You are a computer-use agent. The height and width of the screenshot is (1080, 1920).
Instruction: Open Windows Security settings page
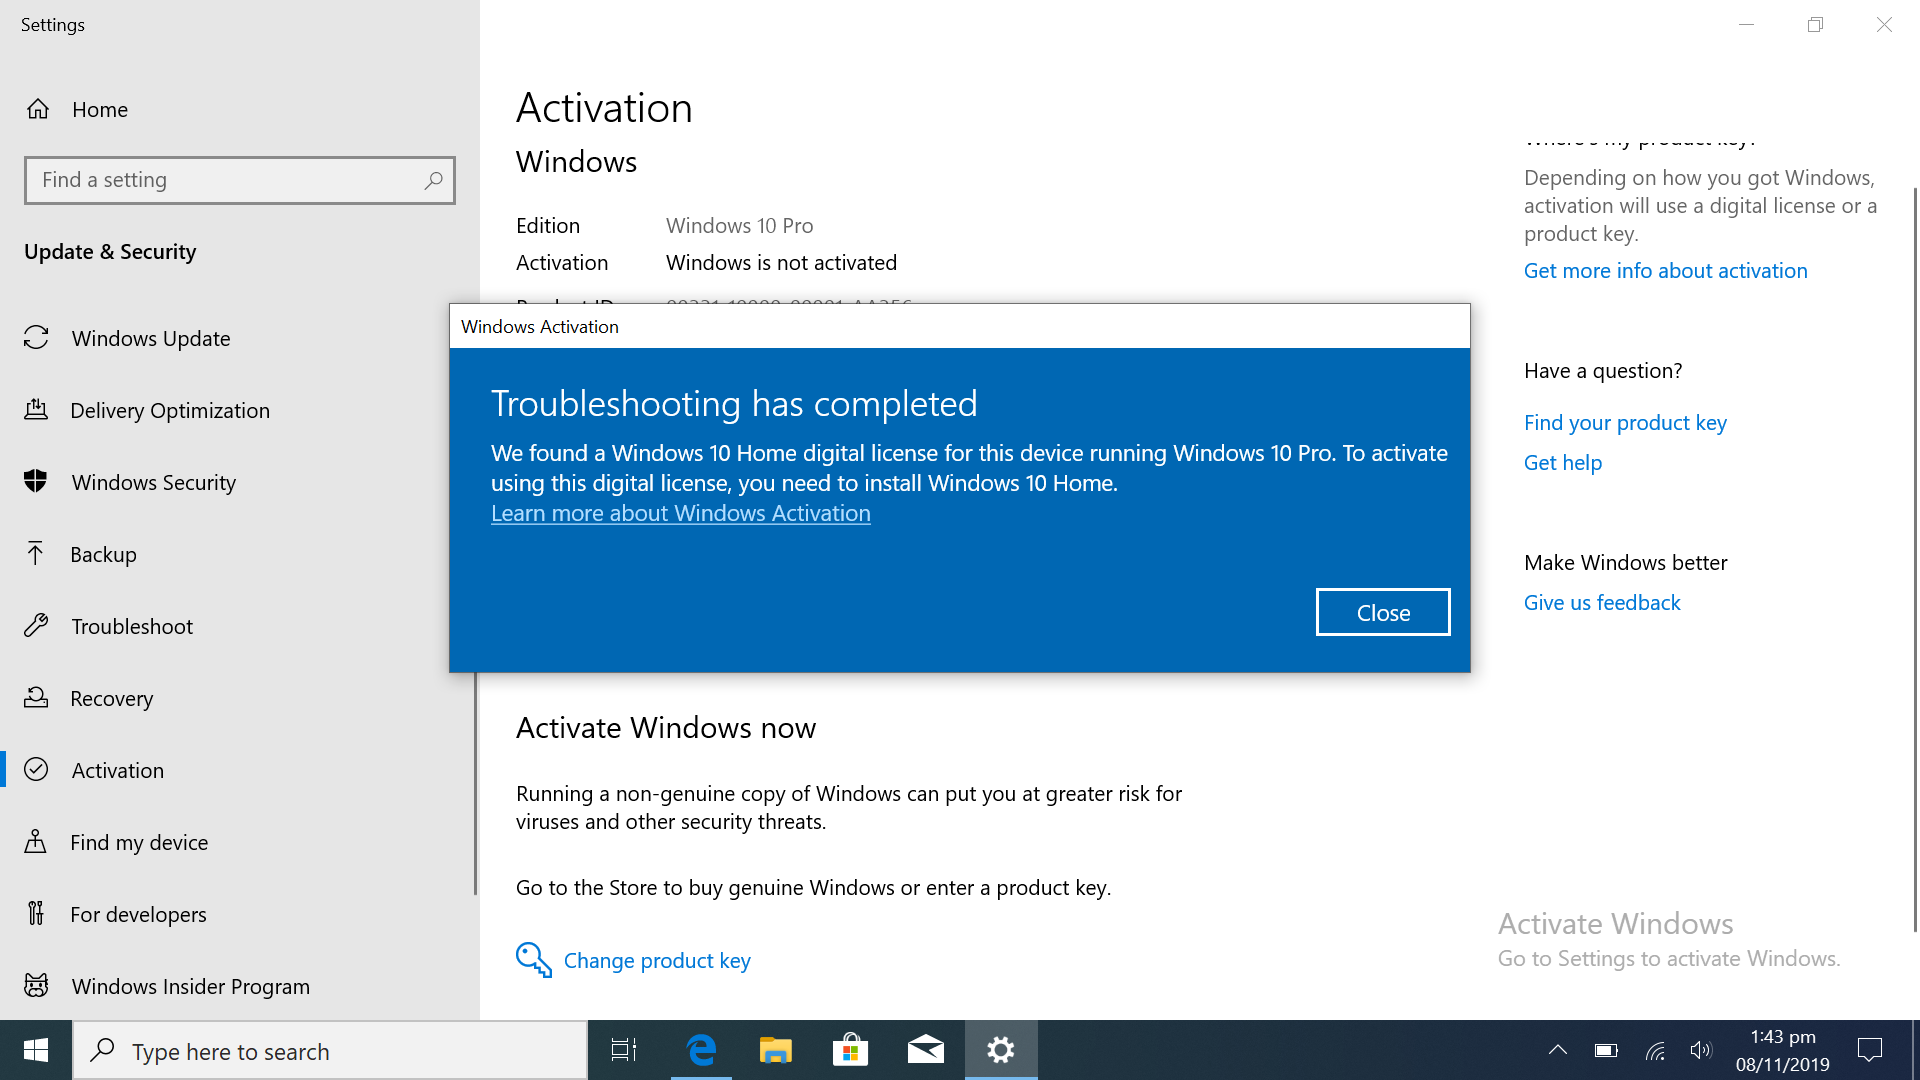coord(240,482)
